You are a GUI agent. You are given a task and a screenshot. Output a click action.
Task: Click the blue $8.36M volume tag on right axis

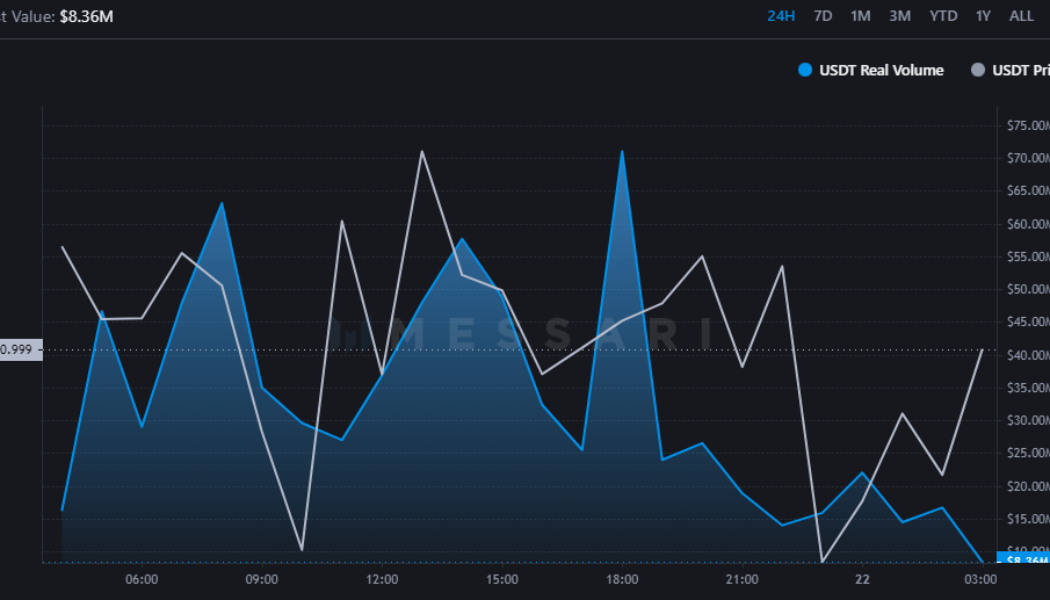click(1023, 559)
